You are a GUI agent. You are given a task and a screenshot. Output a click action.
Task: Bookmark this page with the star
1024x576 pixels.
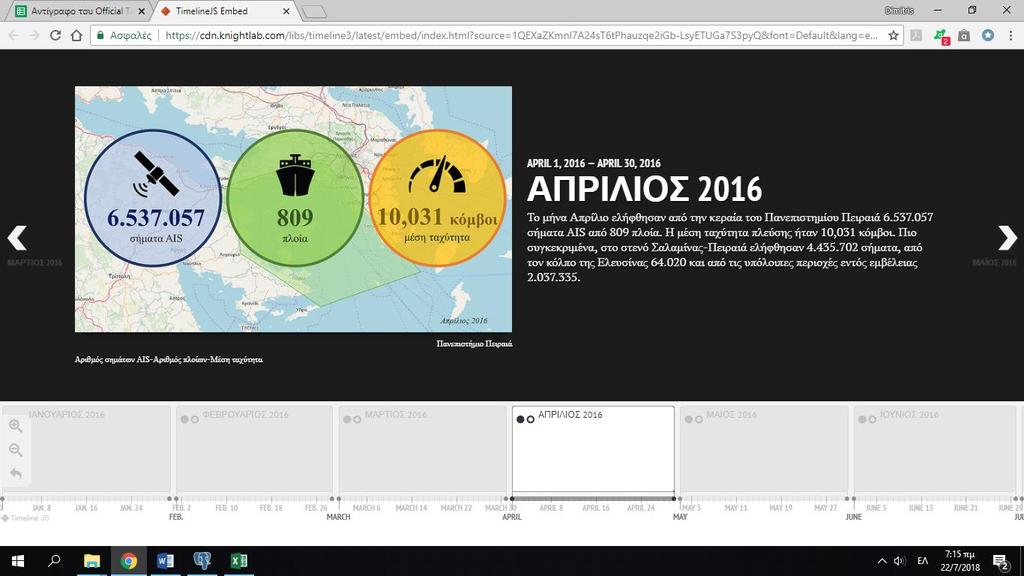tap(893, 36)
